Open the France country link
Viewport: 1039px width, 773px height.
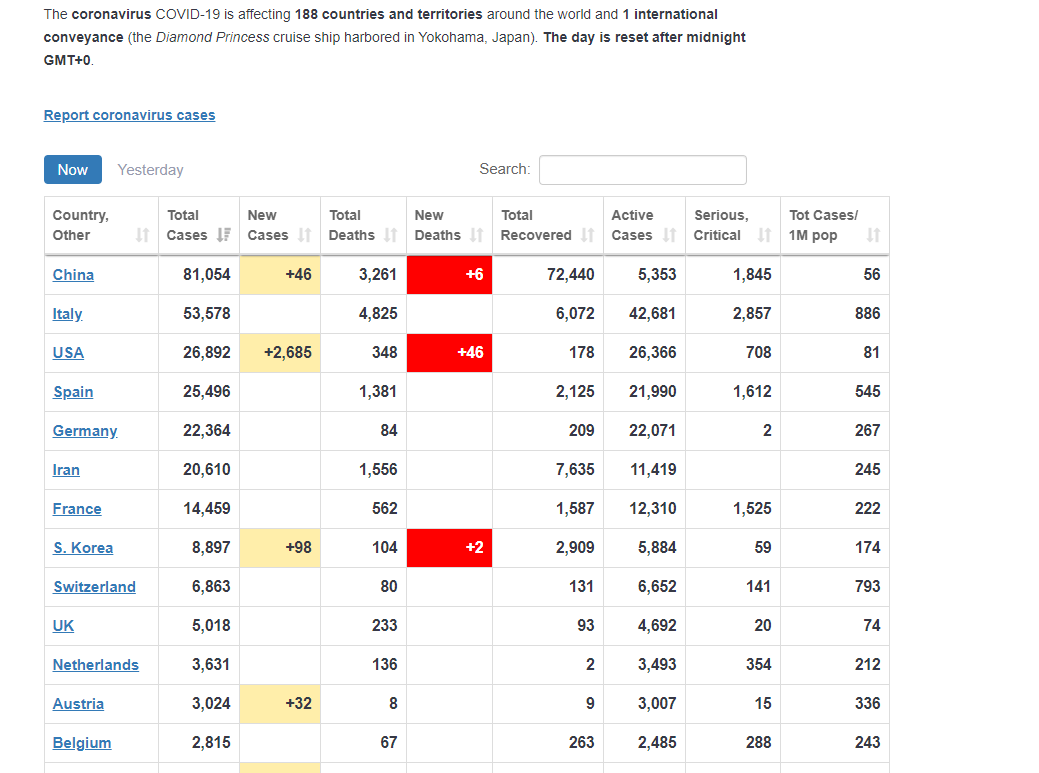pyautogui.click(x=77, y=509)
